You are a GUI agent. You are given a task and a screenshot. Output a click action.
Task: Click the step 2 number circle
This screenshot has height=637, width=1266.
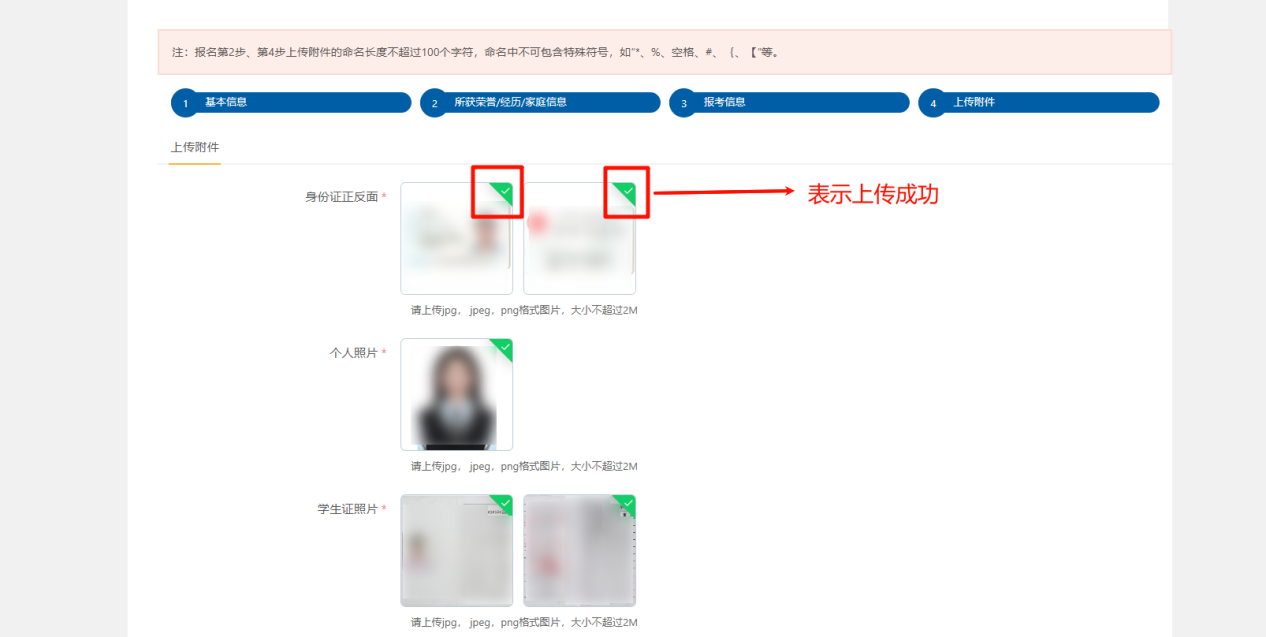[434, 103]
